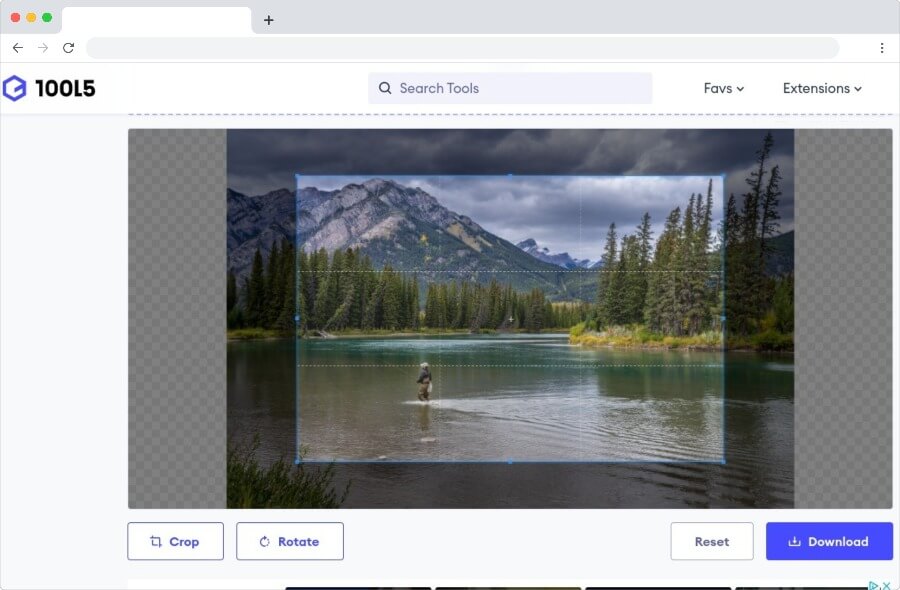Image resolution: width=900 pixels, height=590 pixels.
Task: Reload the page with refresh icon
Action: 68,48
